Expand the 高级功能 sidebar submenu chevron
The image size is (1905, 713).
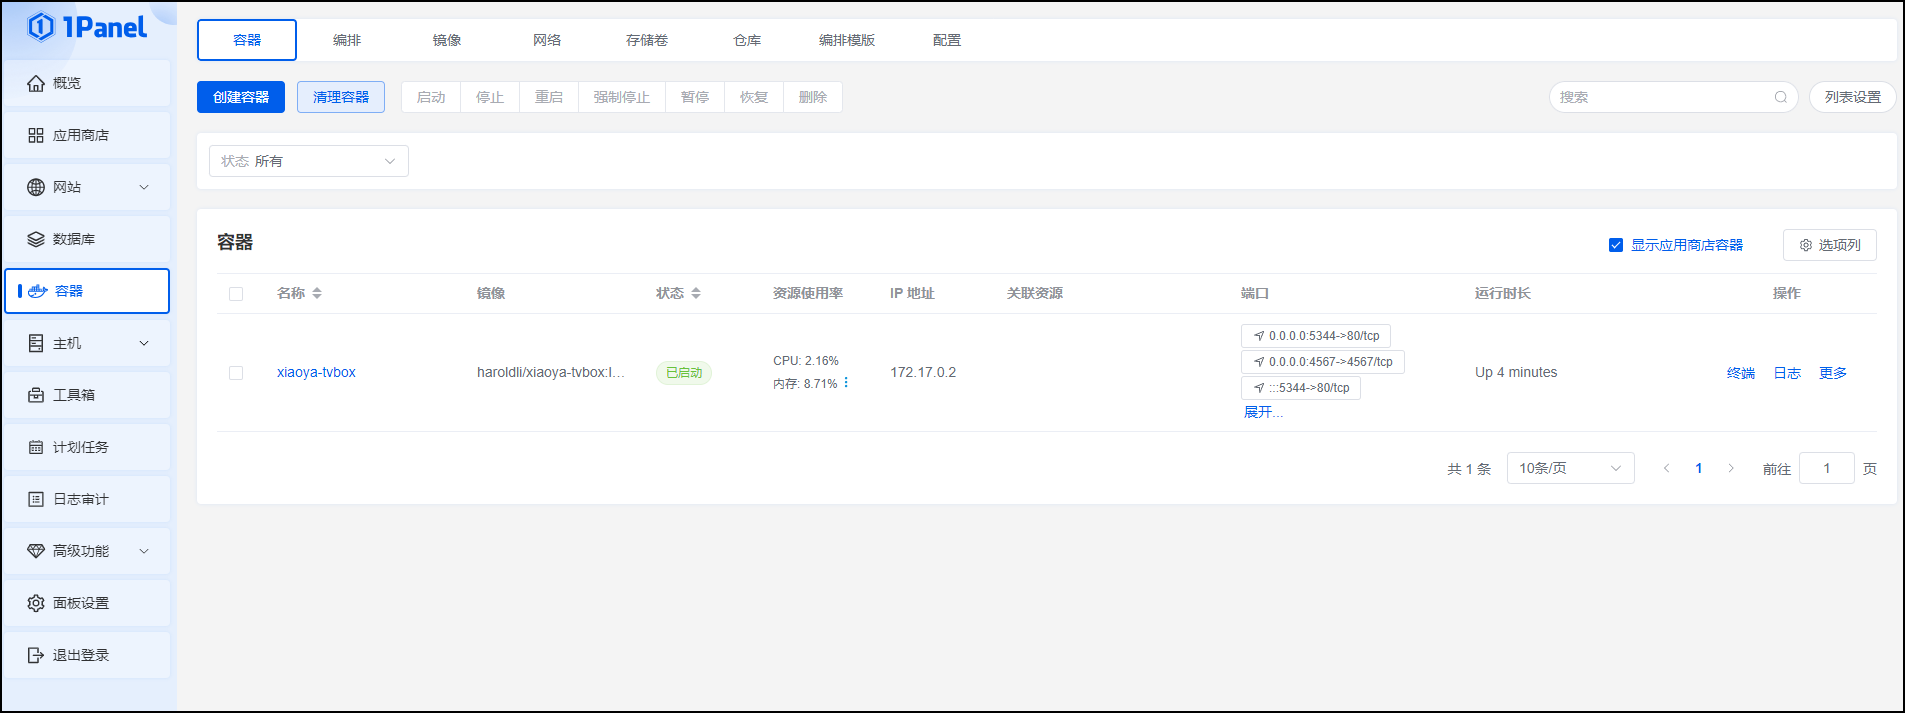coord(144,551)
